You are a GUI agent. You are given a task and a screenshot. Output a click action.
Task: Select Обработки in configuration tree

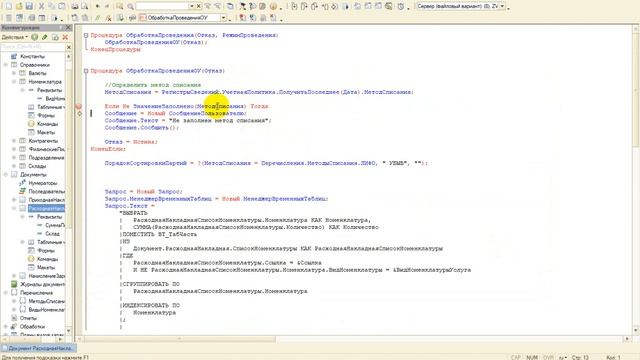[32, 327]
